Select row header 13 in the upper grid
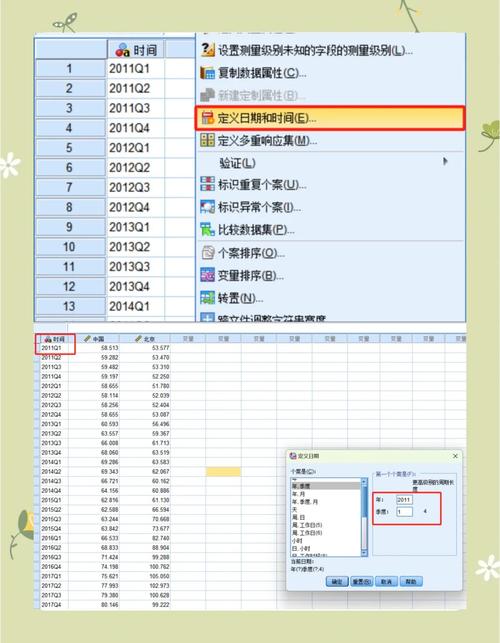The height and width of the screenshot is (643, 500). [70, 306]
